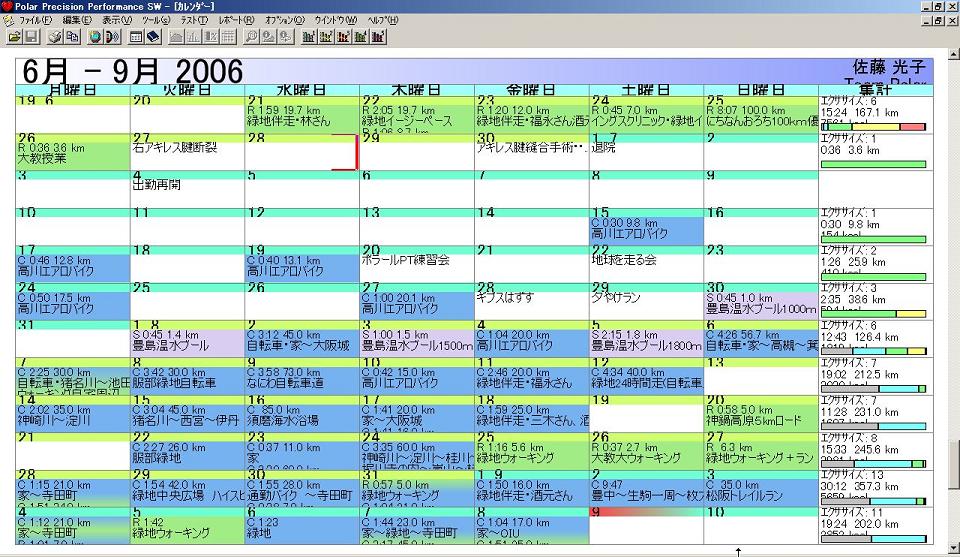Open report chart number 2 icon
960x557 pixels.
326,37
